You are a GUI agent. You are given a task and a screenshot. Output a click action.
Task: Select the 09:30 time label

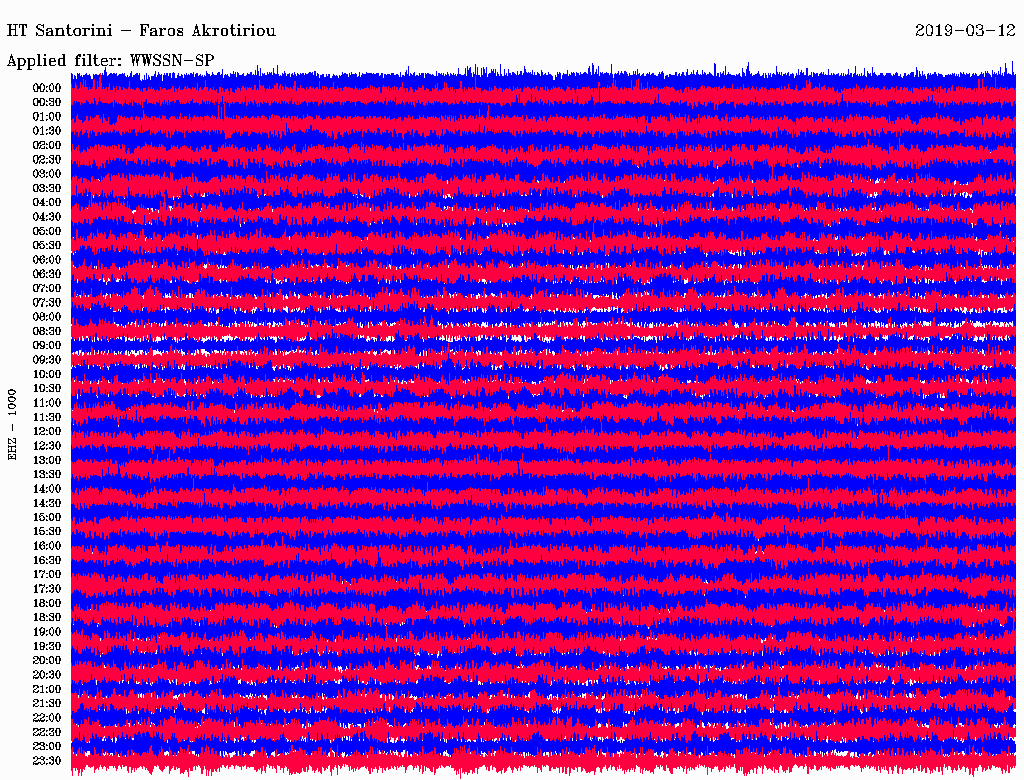(x=47, y=360)
